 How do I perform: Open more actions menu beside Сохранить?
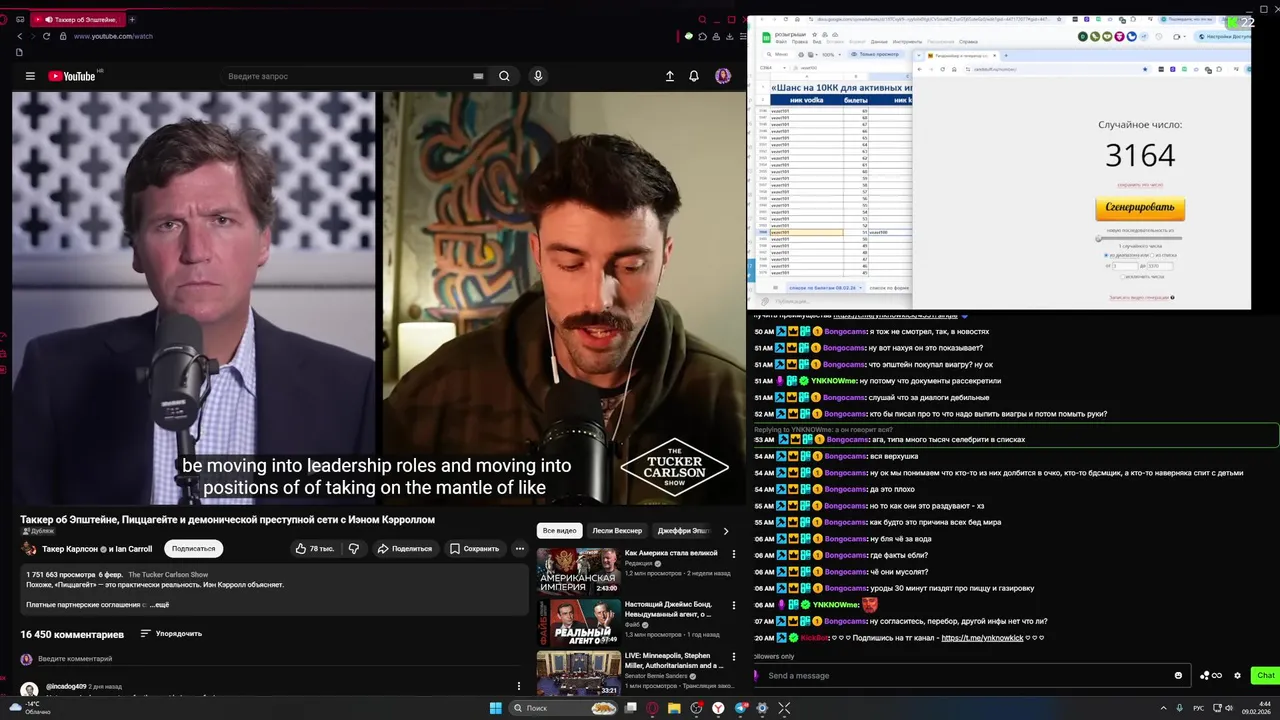519,548
